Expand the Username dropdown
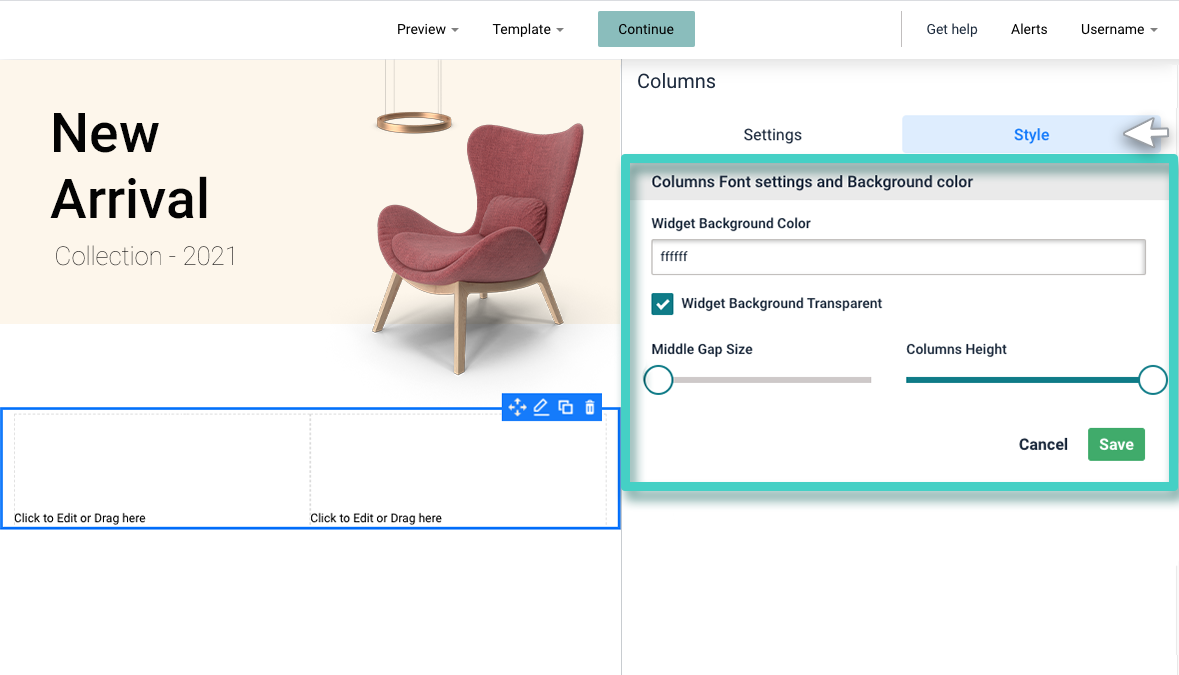The width and height of the screenshot is (1179, 675). click(1119, 29)
